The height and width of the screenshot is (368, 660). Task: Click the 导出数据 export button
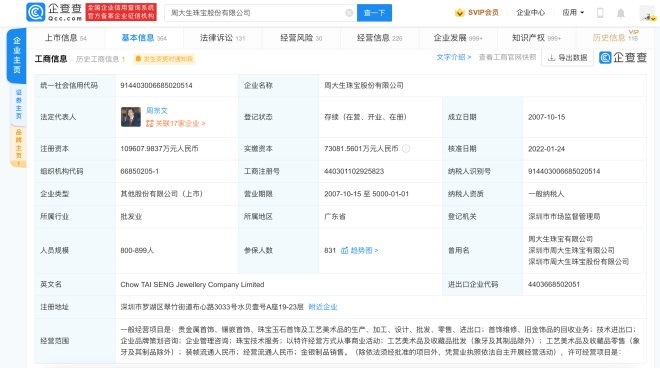pyautogui.click(x=567, y=58)
